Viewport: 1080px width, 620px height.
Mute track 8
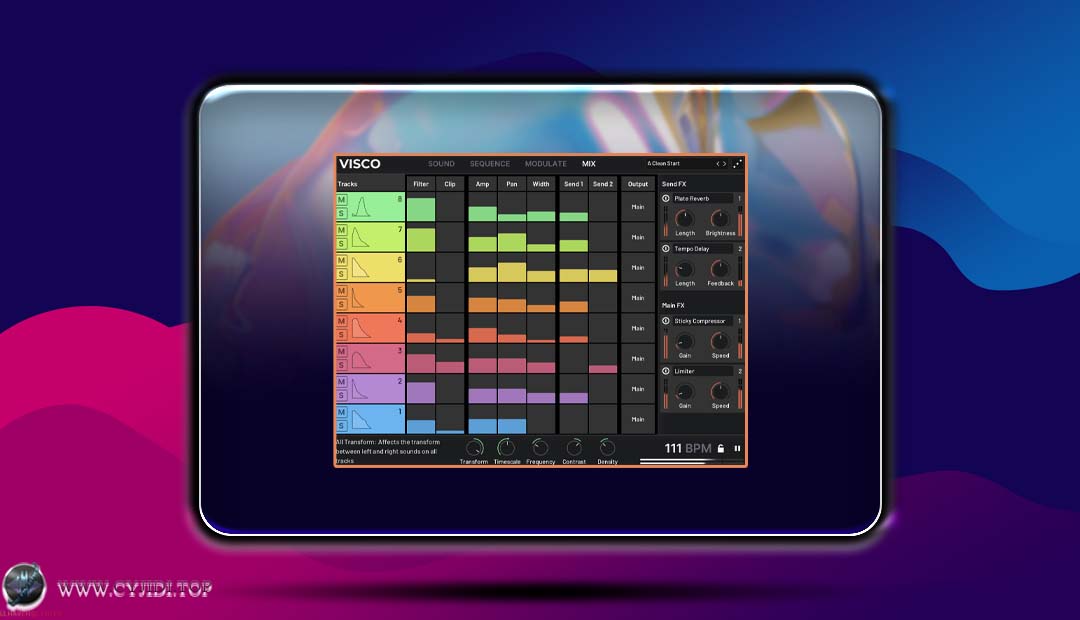[x=342, y=200]
